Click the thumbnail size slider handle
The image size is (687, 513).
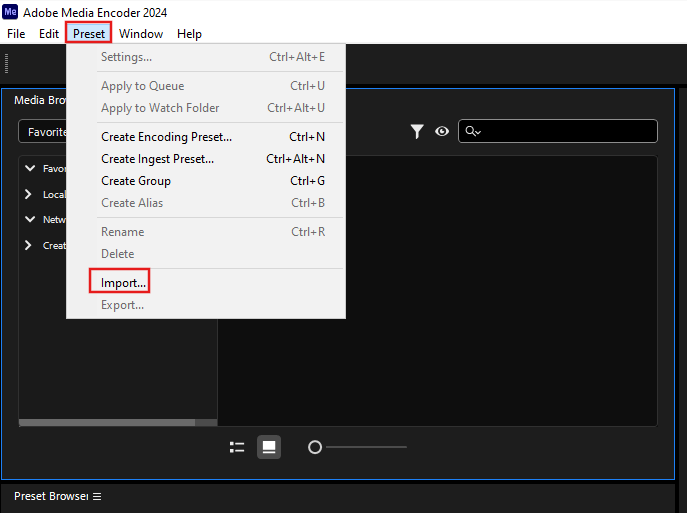click(315, 447)
